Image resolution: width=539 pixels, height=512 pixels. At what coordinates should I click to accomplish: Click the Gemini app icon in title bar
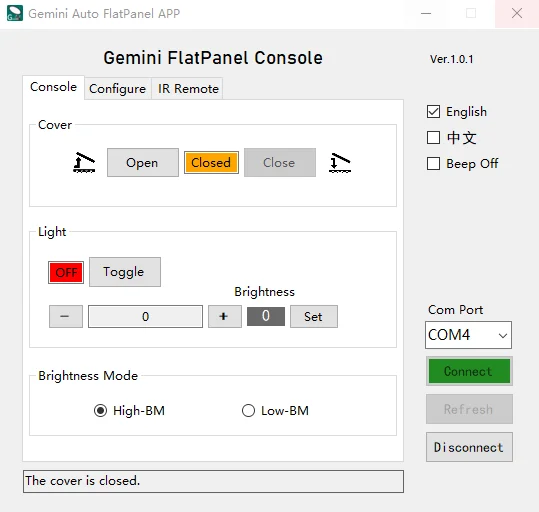(15, 13)
